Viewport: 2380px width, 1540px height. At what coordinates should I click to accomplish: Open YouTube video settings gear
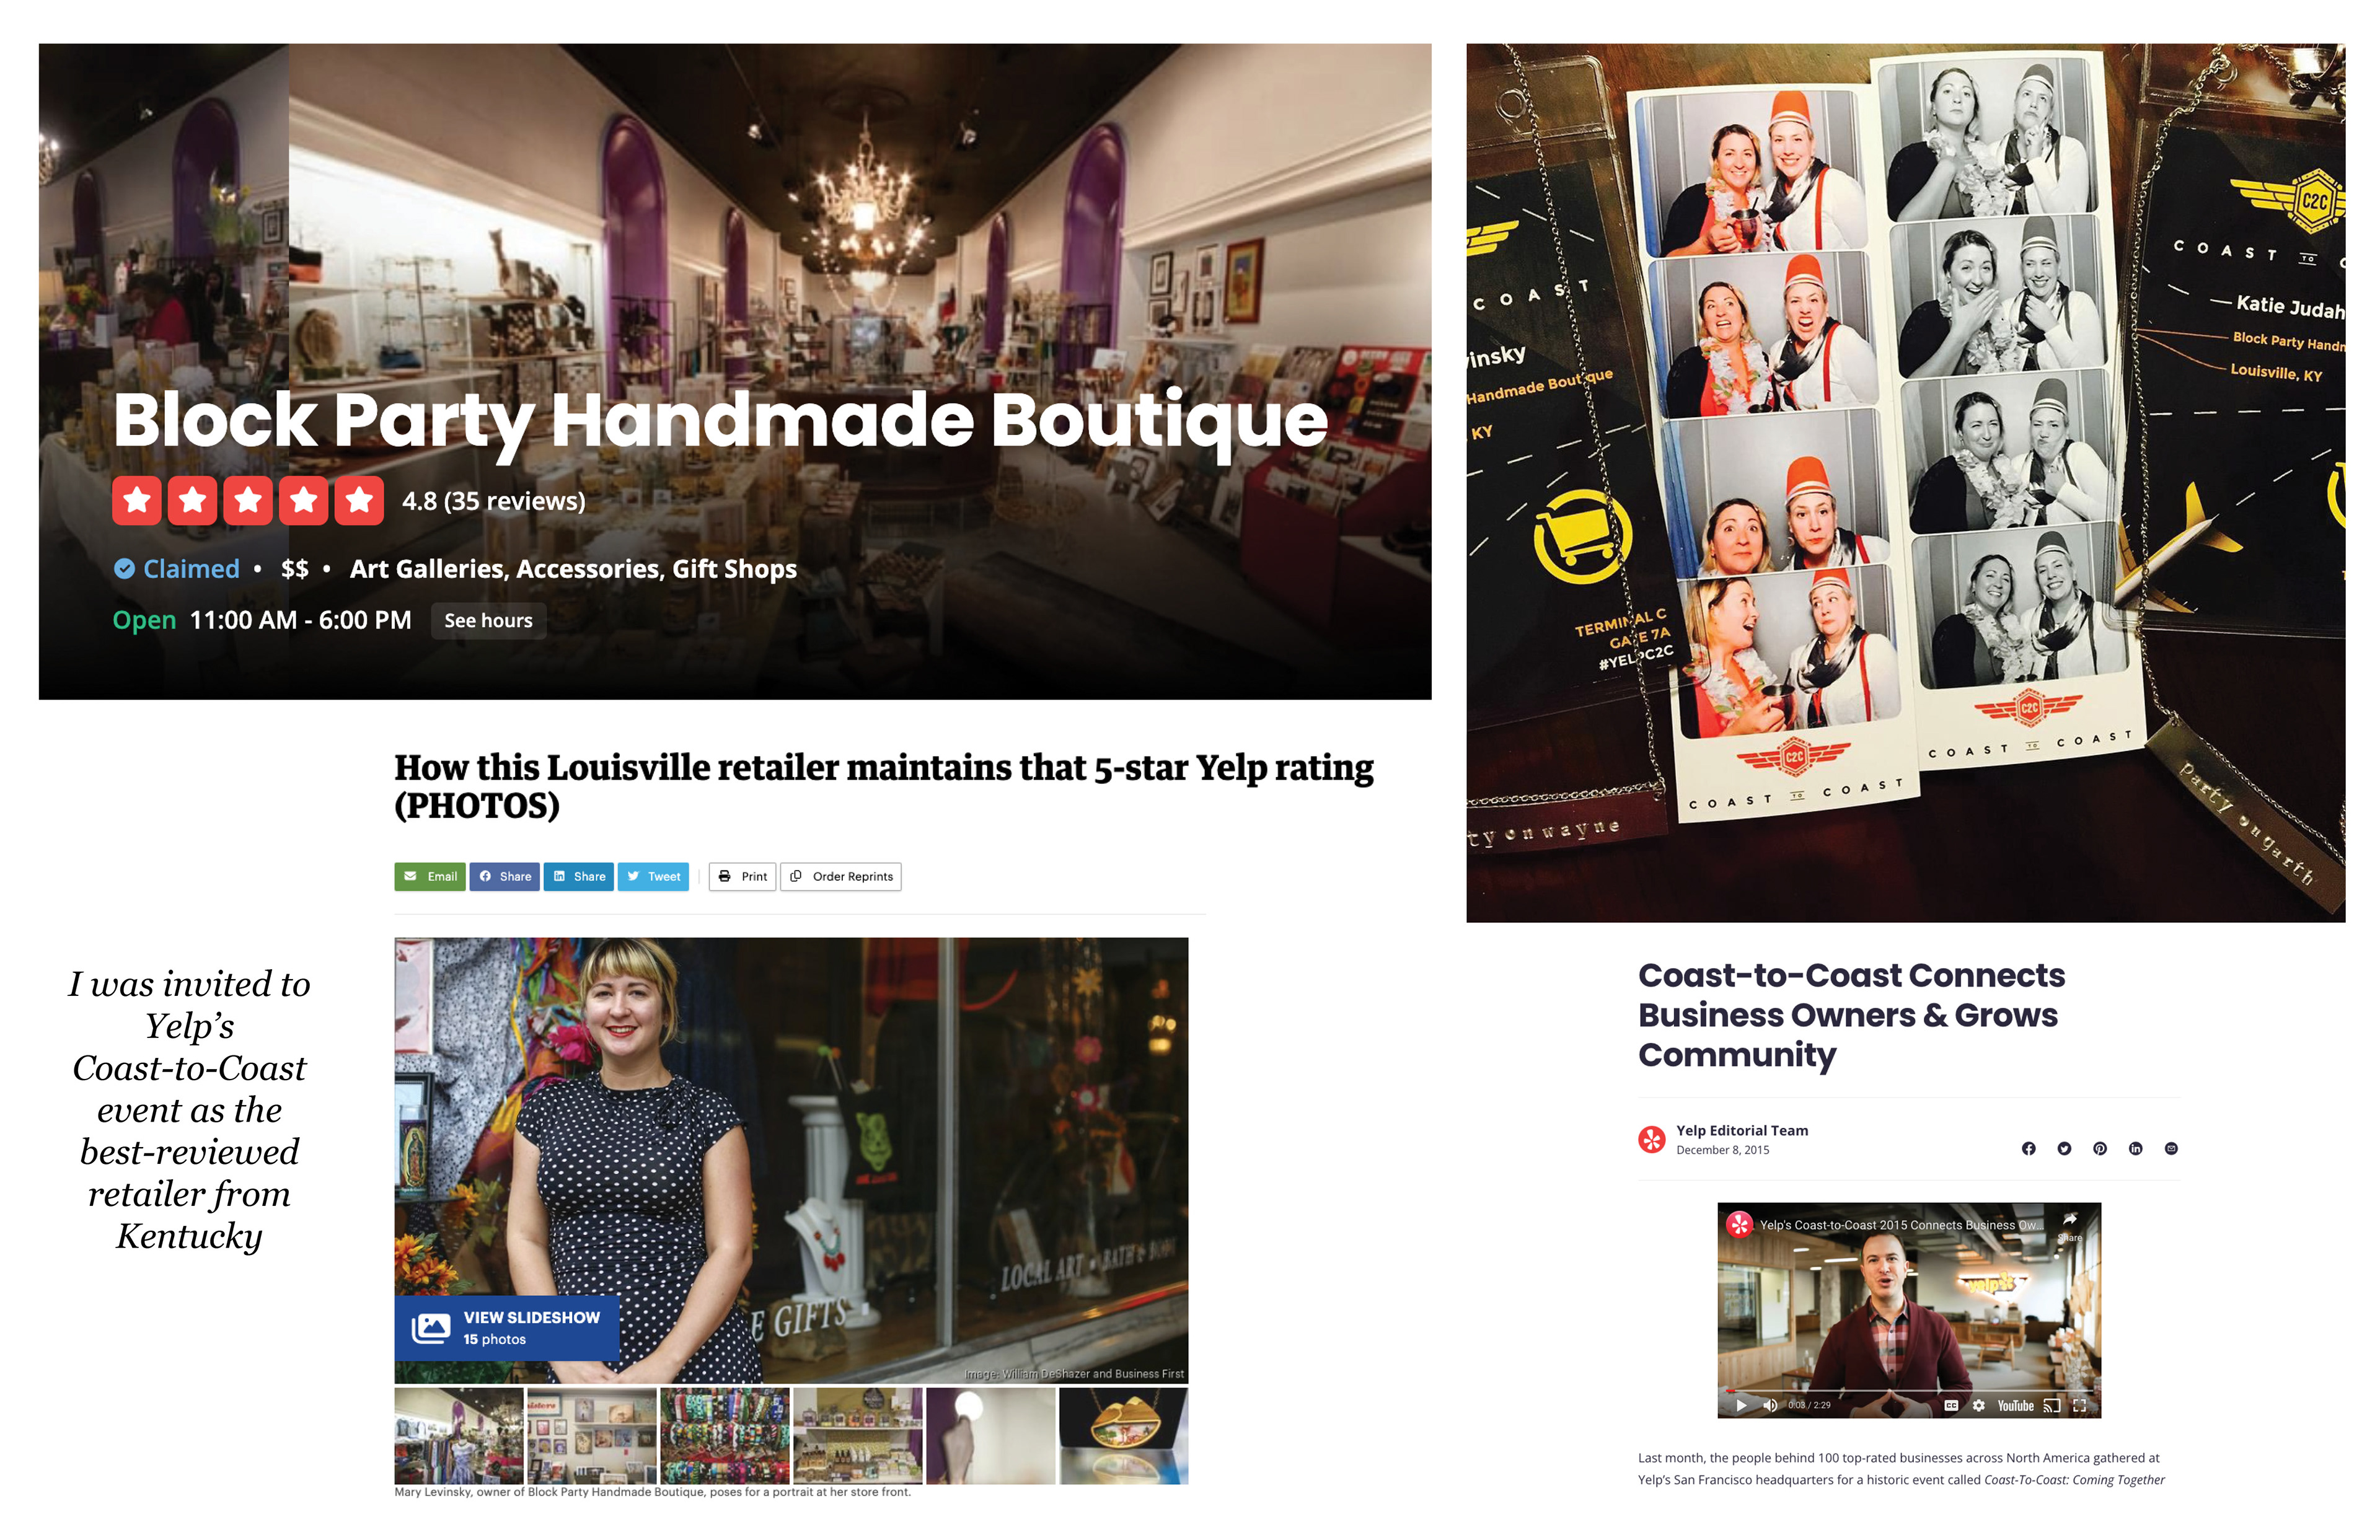click(x=1979, y=1405)
